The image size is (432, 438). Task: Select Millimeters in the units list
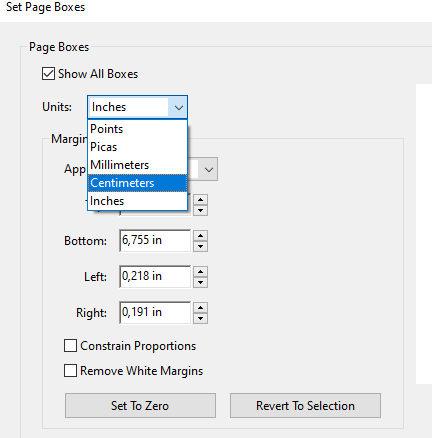137,165
